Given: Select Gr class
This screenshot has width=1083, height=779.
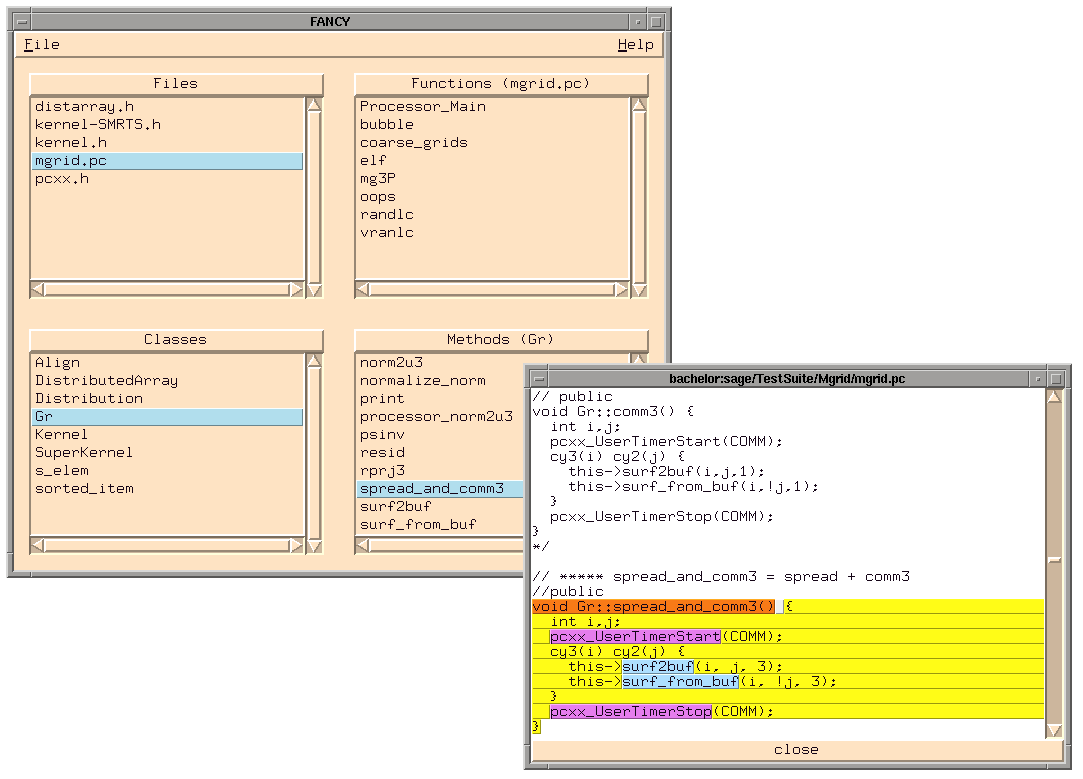Looking at the screenshot, I should pyautogui.click(x=167, y=417).
